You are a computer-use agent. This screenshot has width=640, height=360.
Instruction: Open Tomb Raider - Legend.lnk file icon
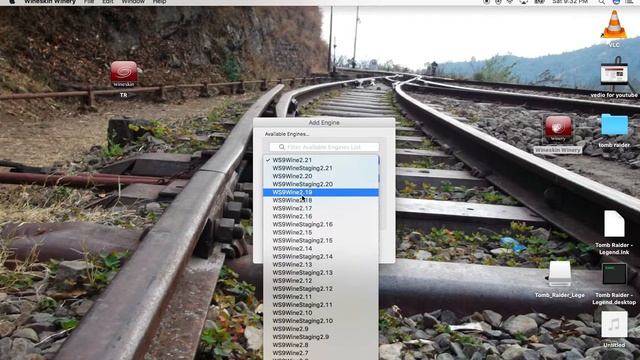614,224
